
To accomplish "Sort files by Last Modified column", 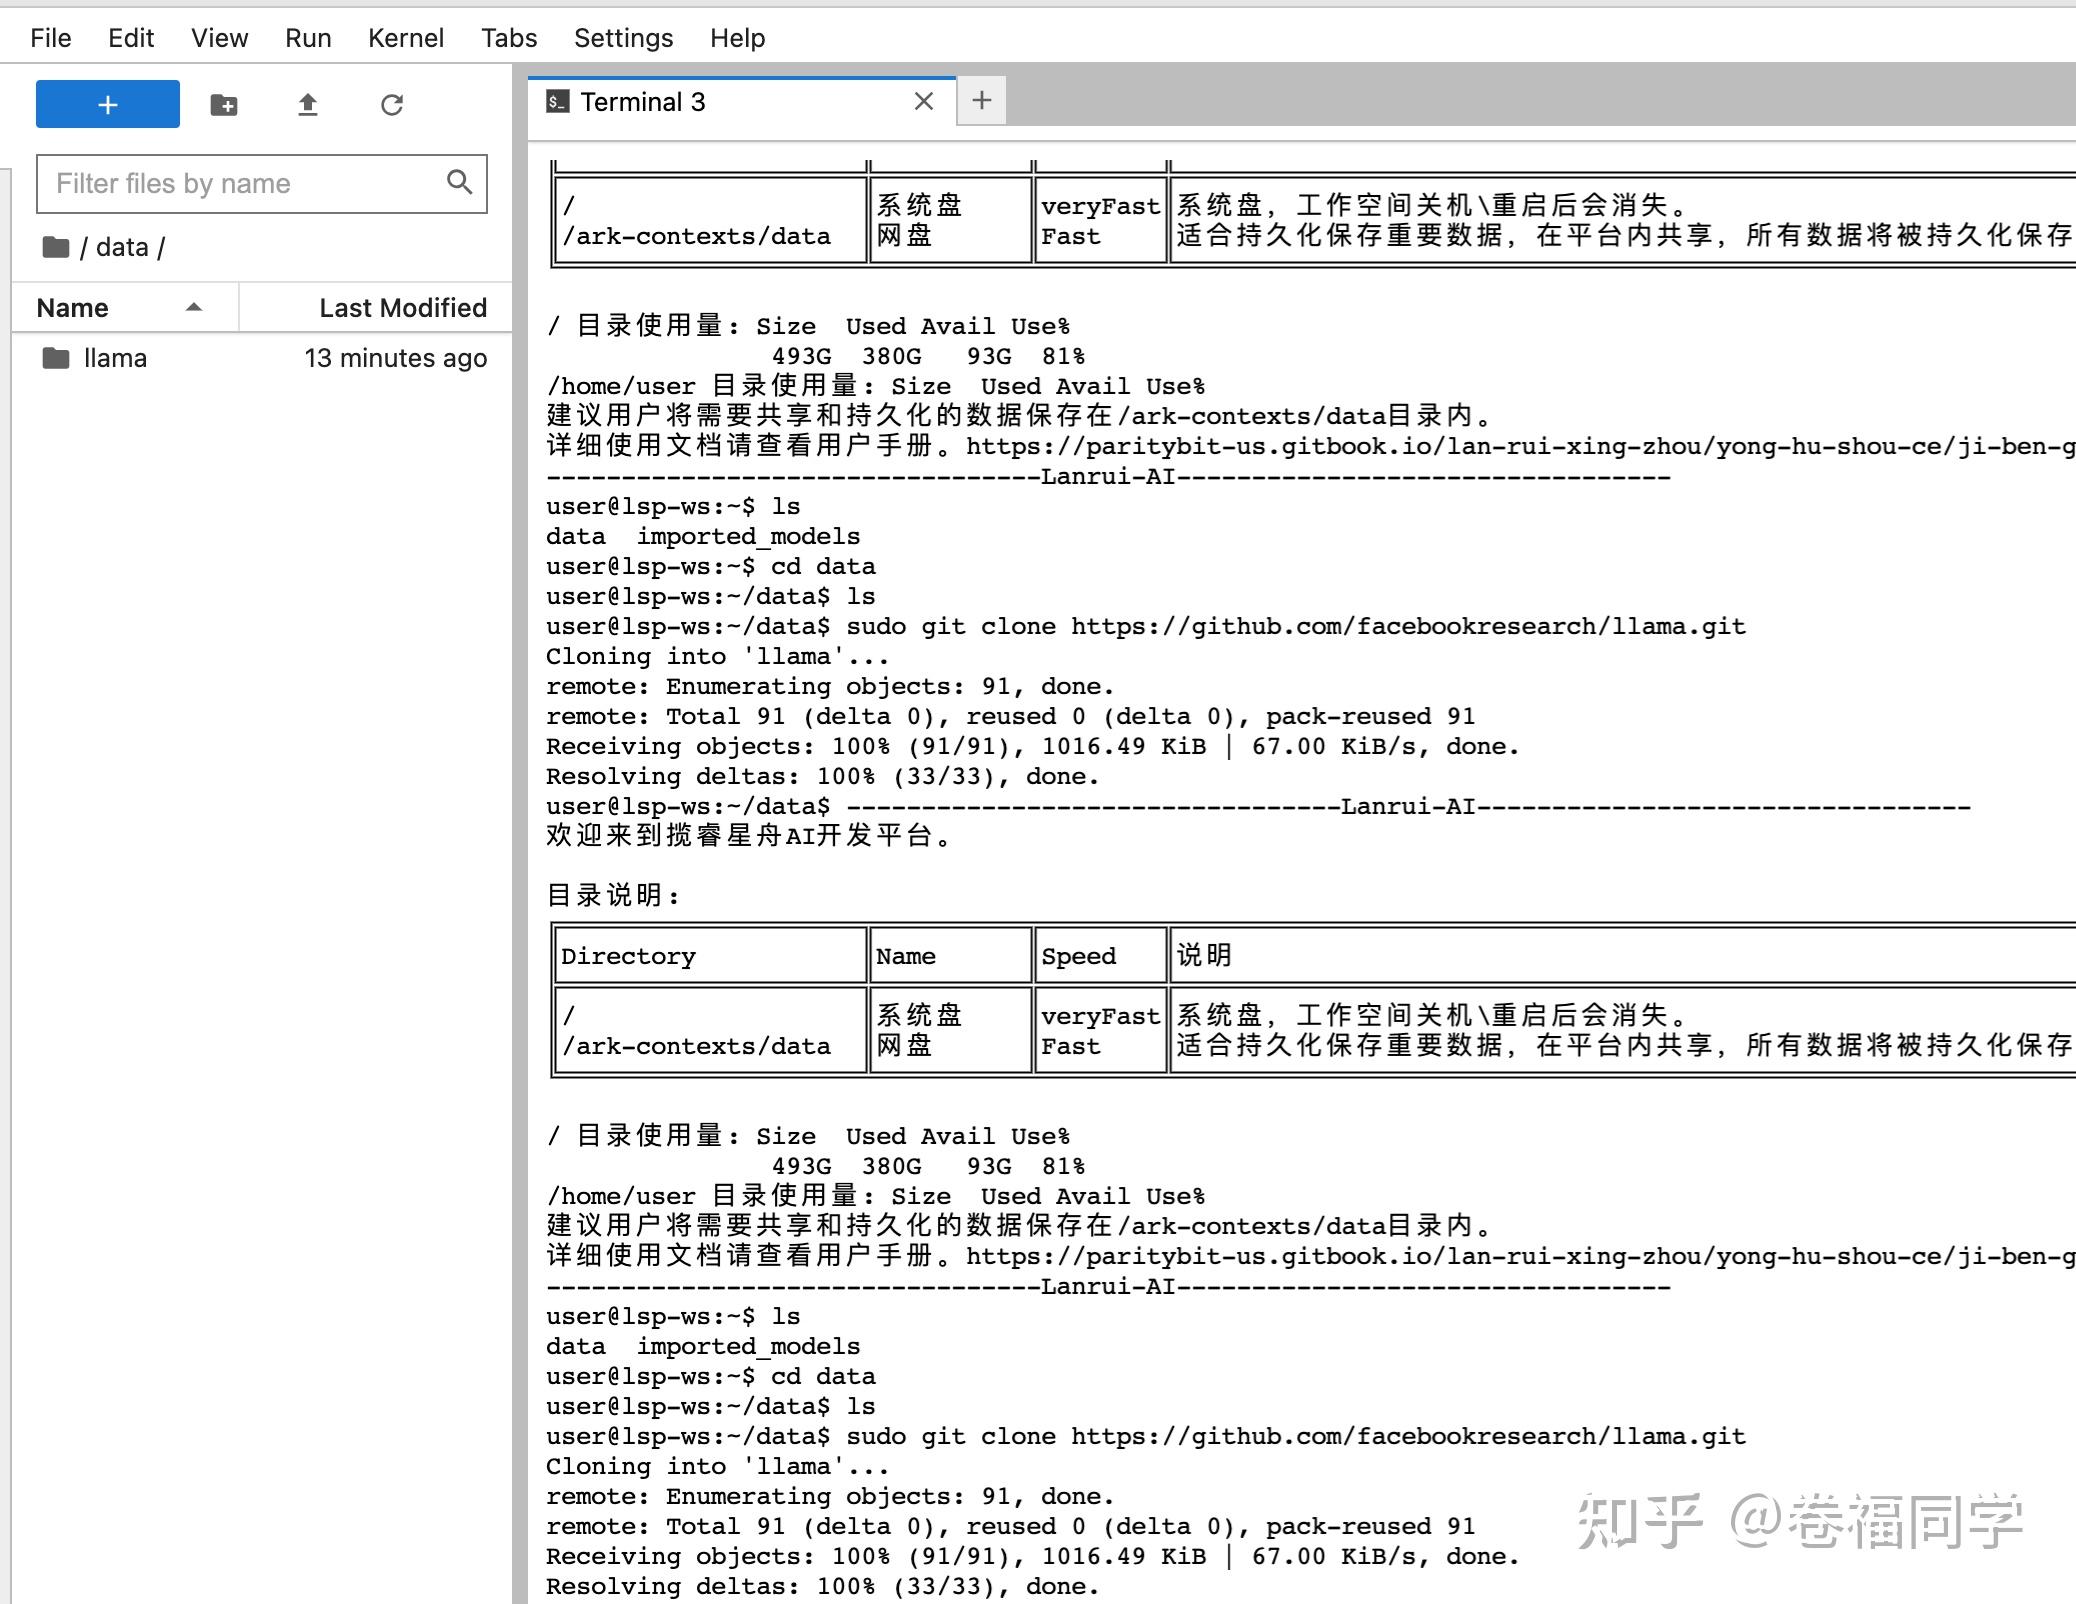I will tap(402, 307).
